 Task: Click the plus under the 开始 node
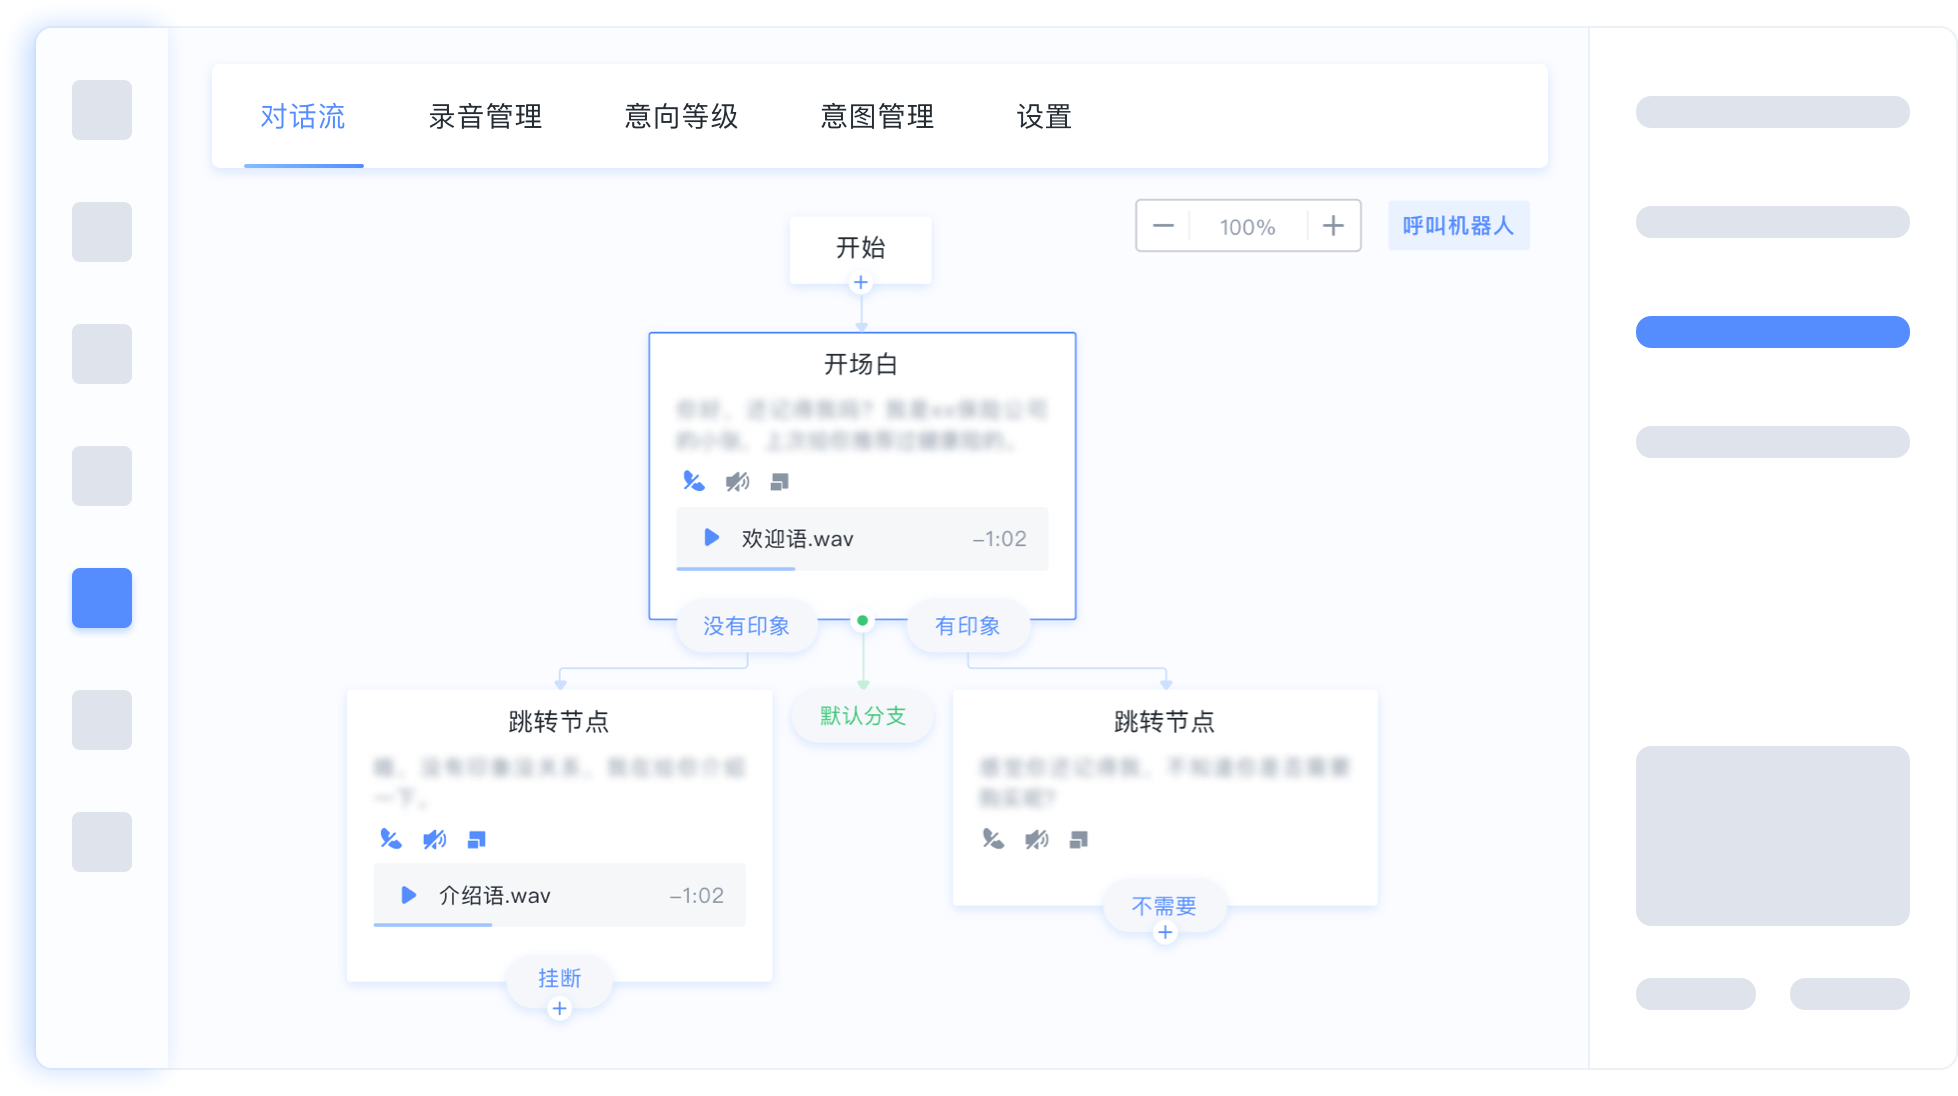[x=860, y=283]
